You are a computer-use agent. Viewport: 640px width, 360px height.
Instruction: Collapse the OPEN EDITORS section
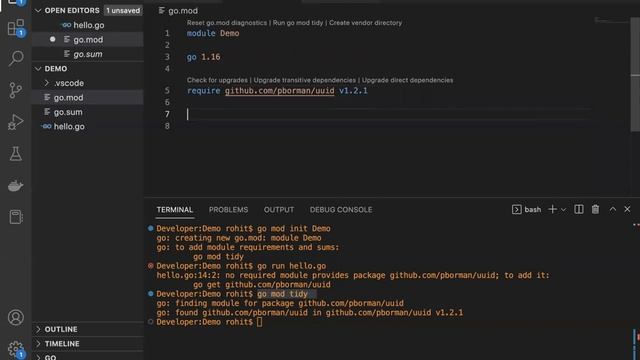click(38, 11)
